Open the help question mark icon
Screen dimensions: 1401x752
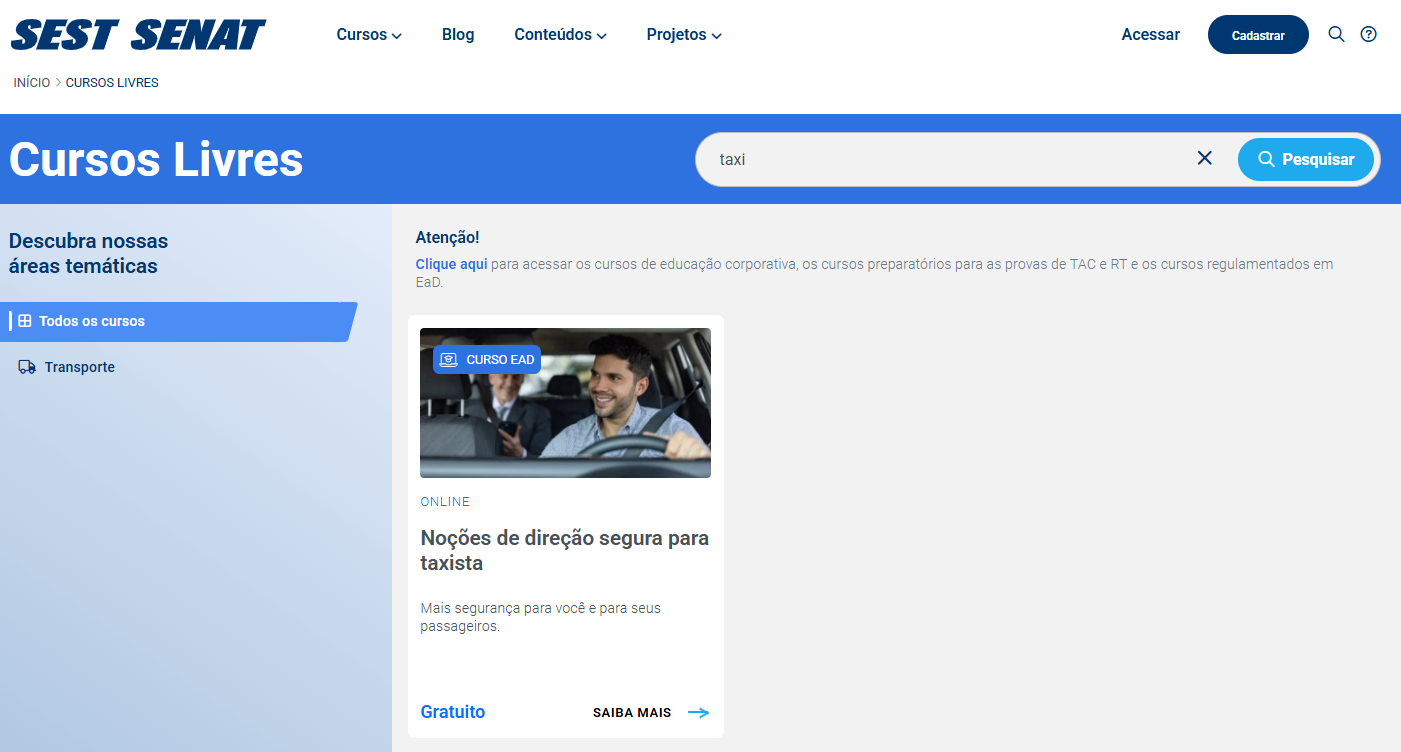[x=1369, y=34]
